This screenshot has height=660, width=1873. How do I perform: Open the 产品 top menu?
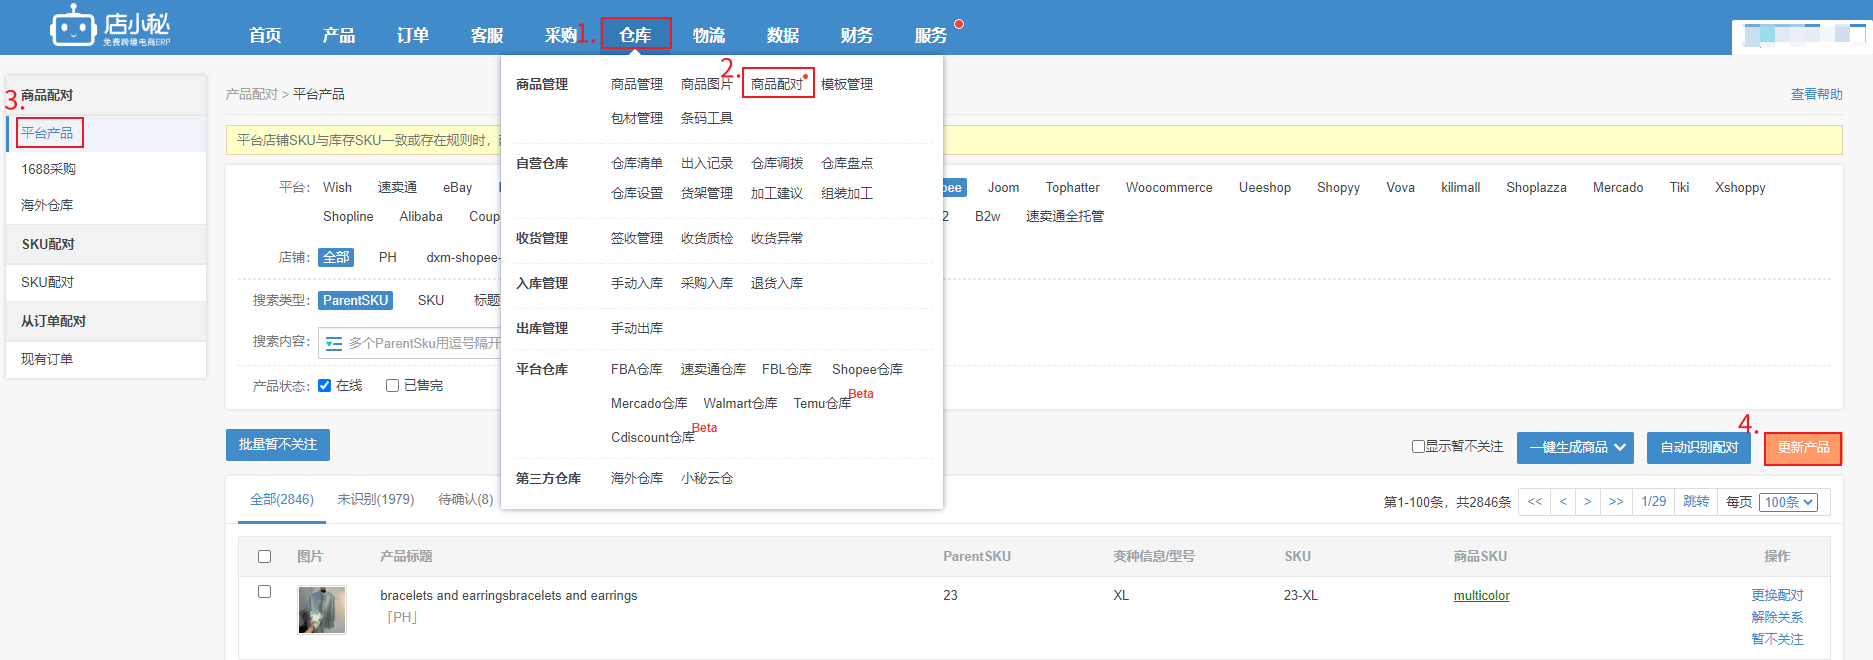point(339,35)
